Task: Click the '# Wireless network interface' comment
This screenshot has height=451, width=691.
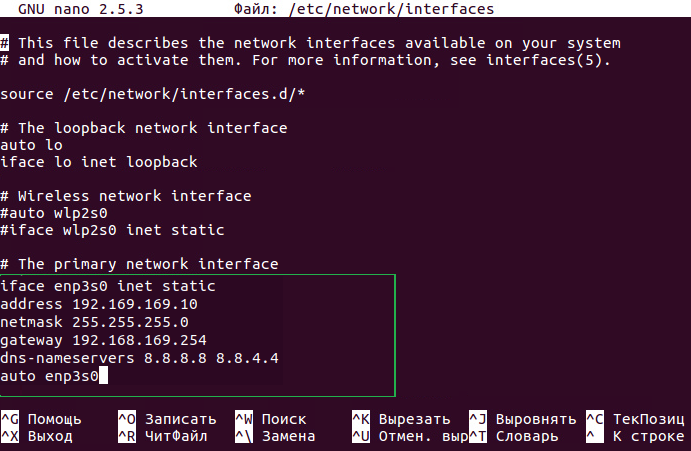Action: 126,196
